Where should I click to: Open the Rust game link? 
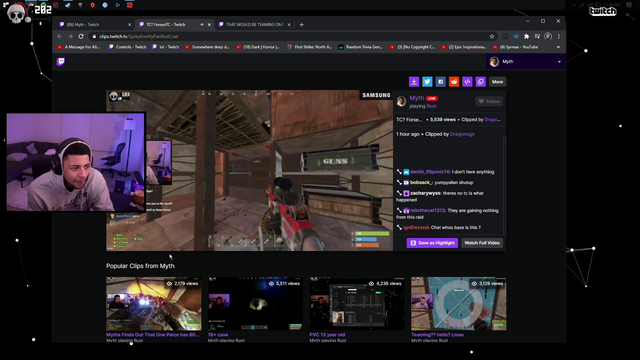(431, 106)
